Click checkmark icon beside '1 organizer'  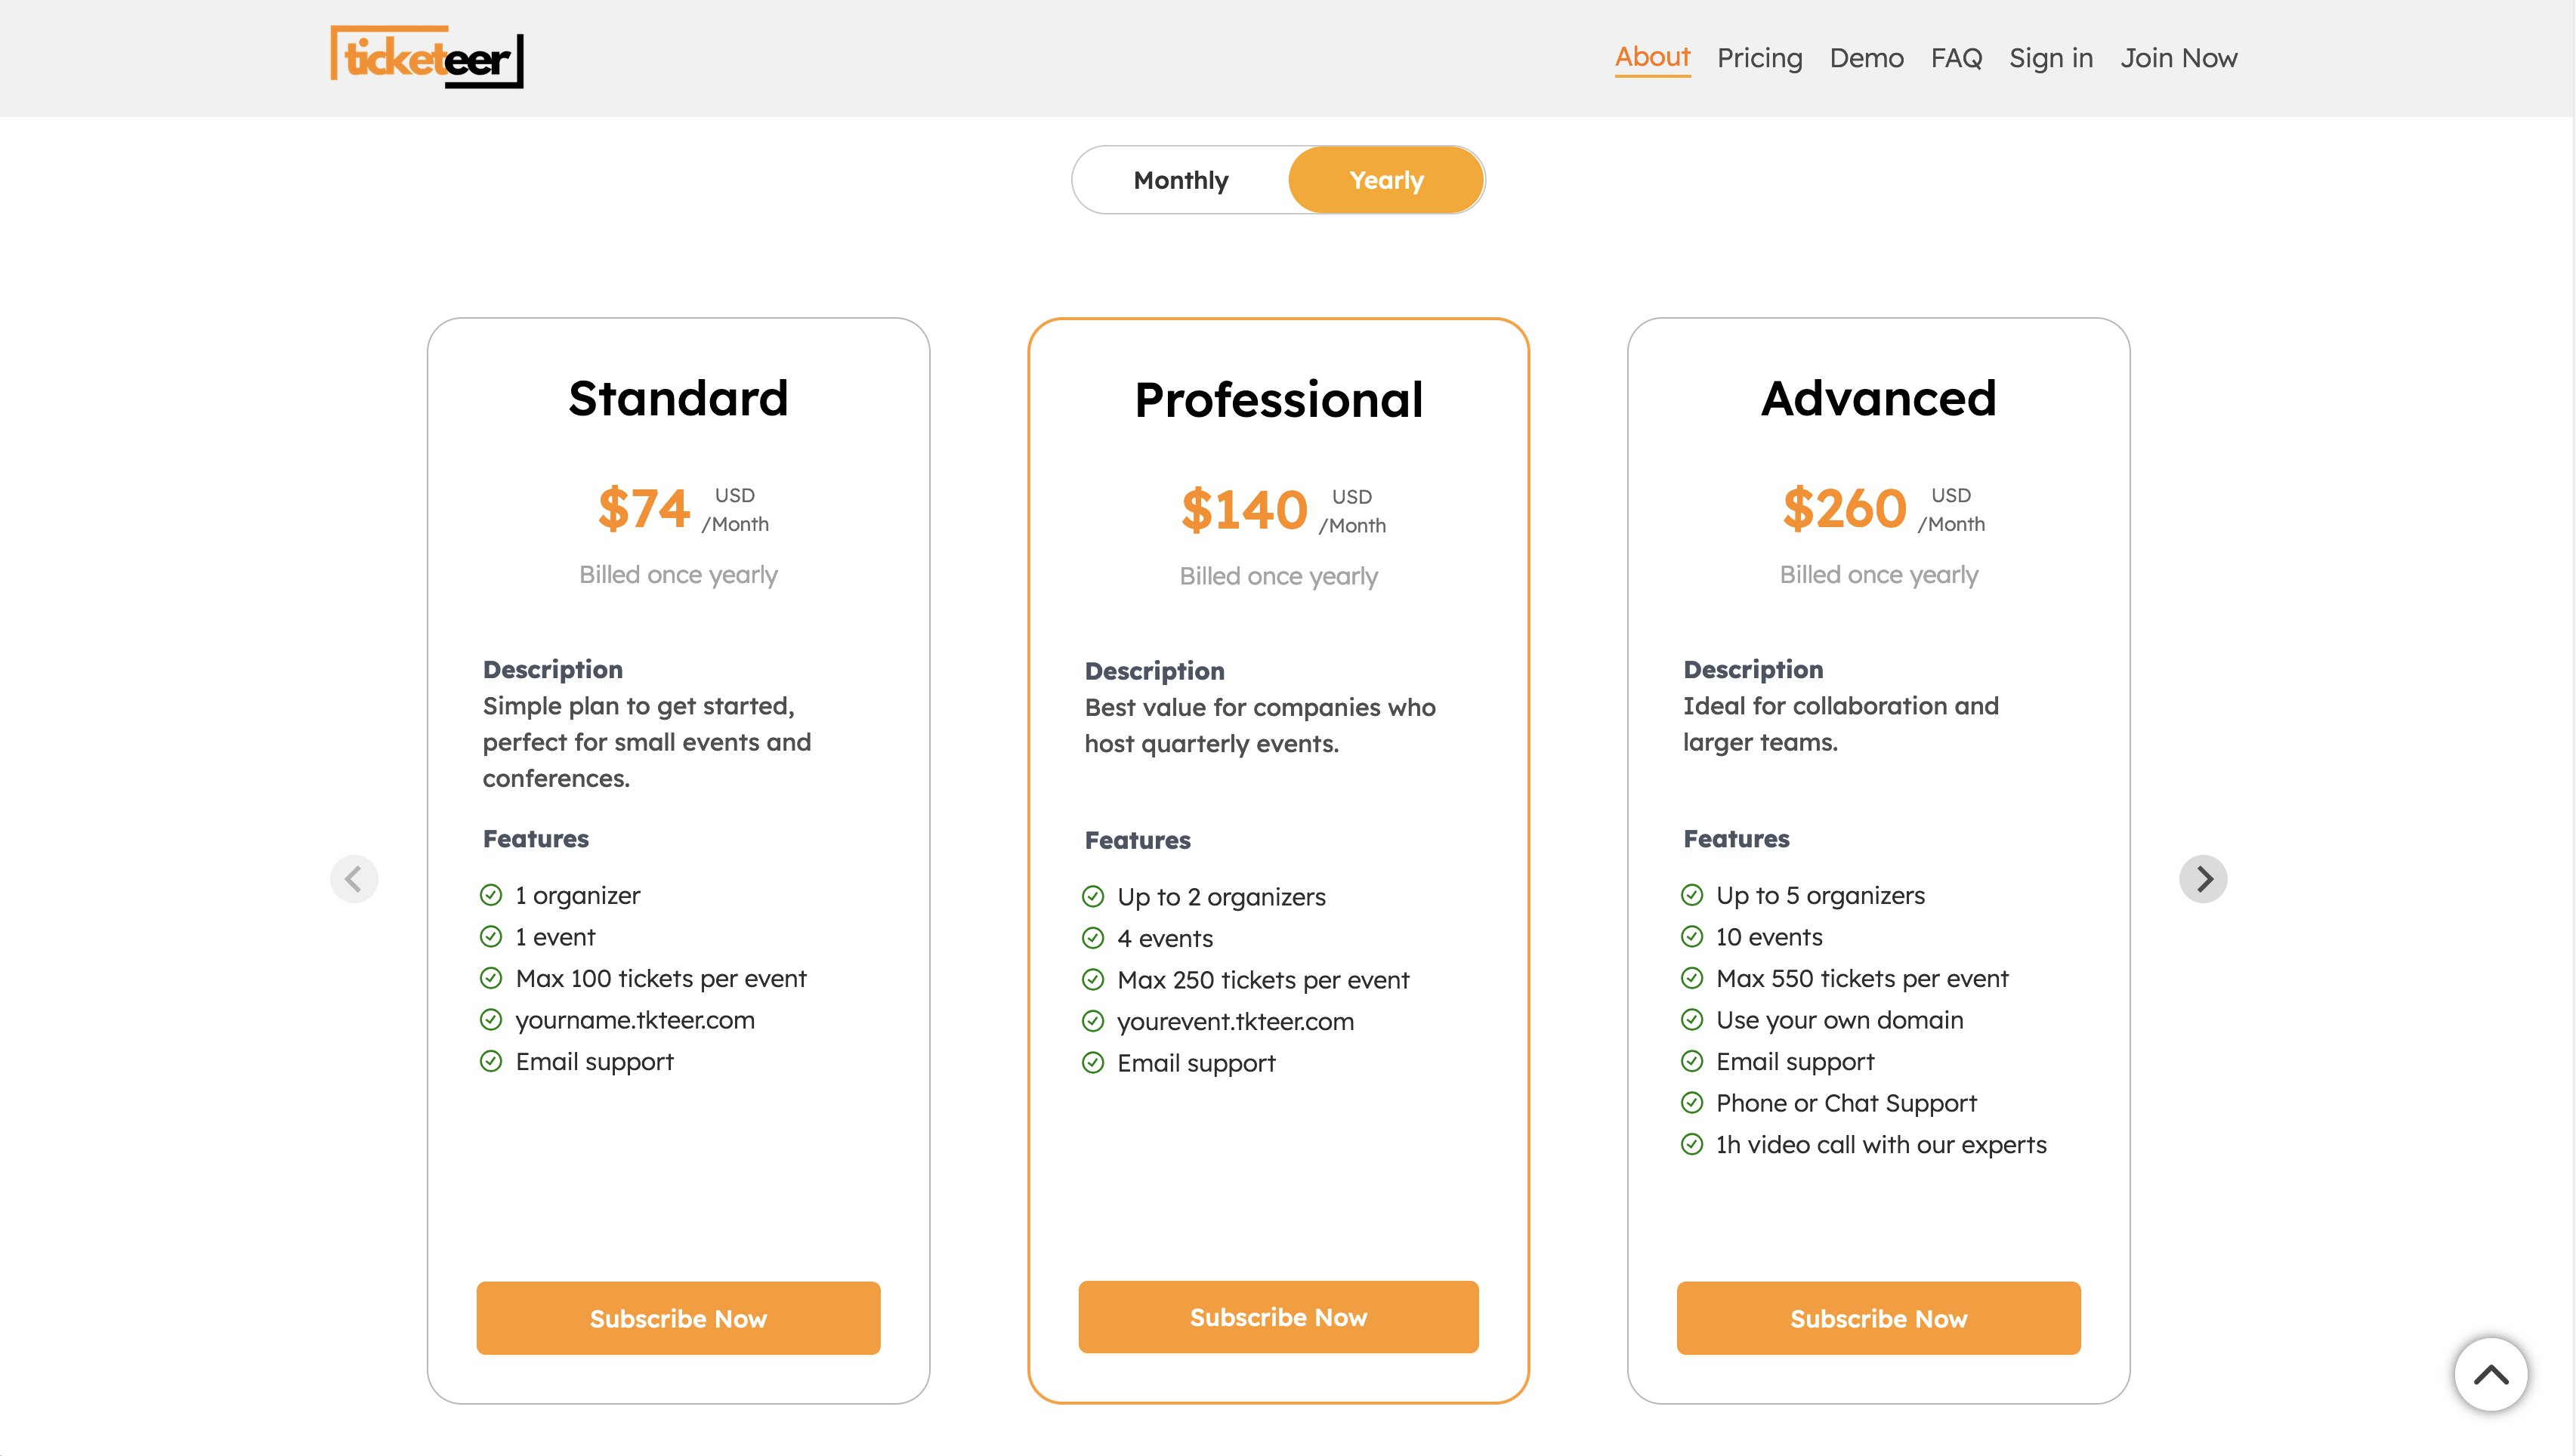tap(491, 895)
